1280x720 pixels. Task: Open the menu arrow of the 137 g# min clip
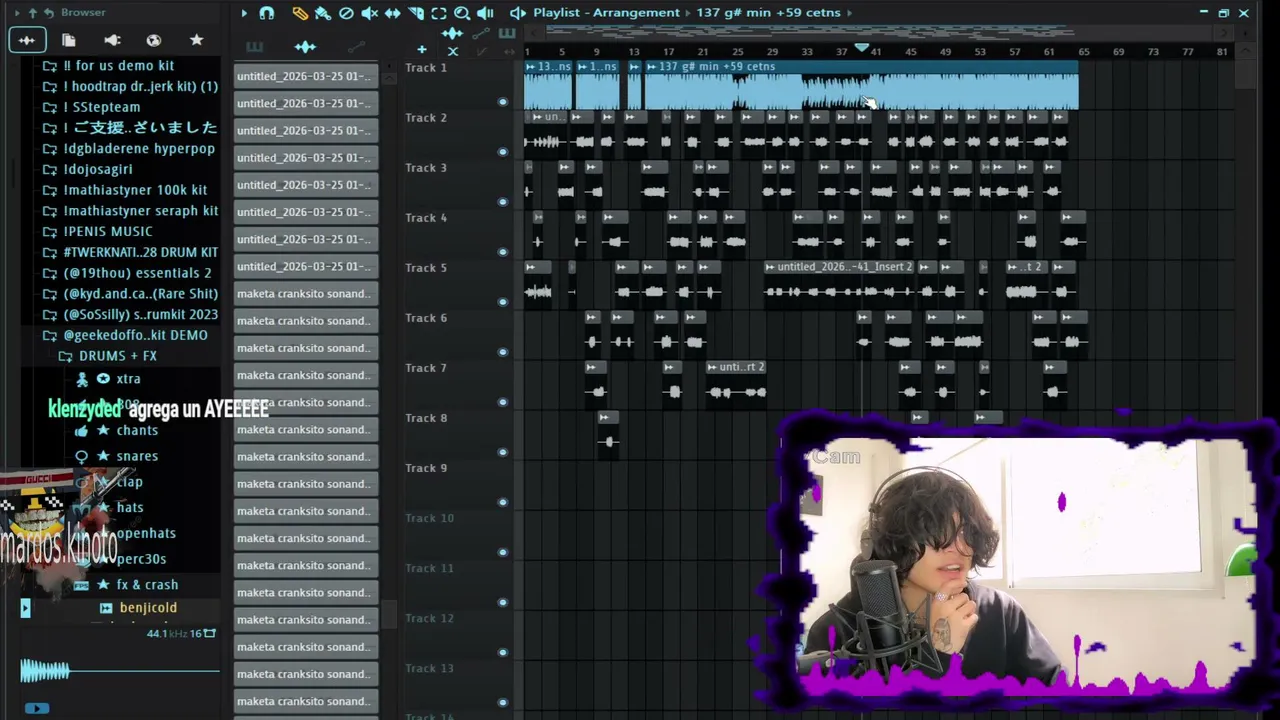(x=651, y=67)
